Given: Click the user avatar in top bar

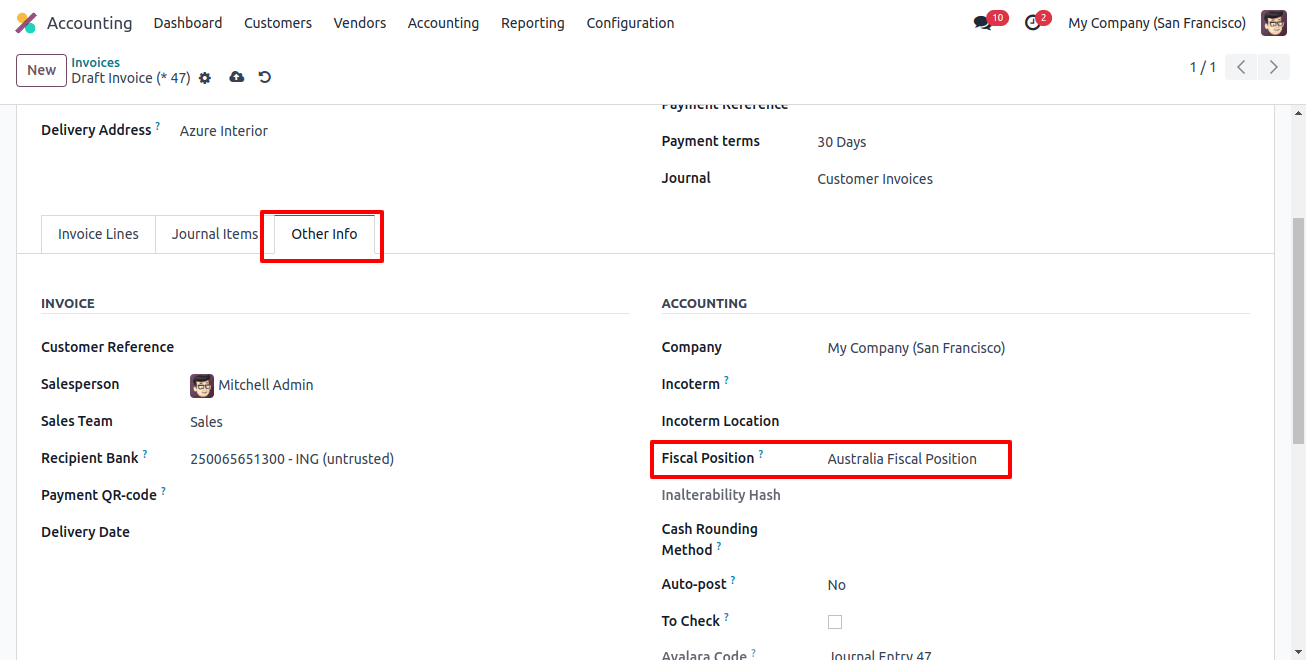Looking at the screenshot, I should [1274, 23].
